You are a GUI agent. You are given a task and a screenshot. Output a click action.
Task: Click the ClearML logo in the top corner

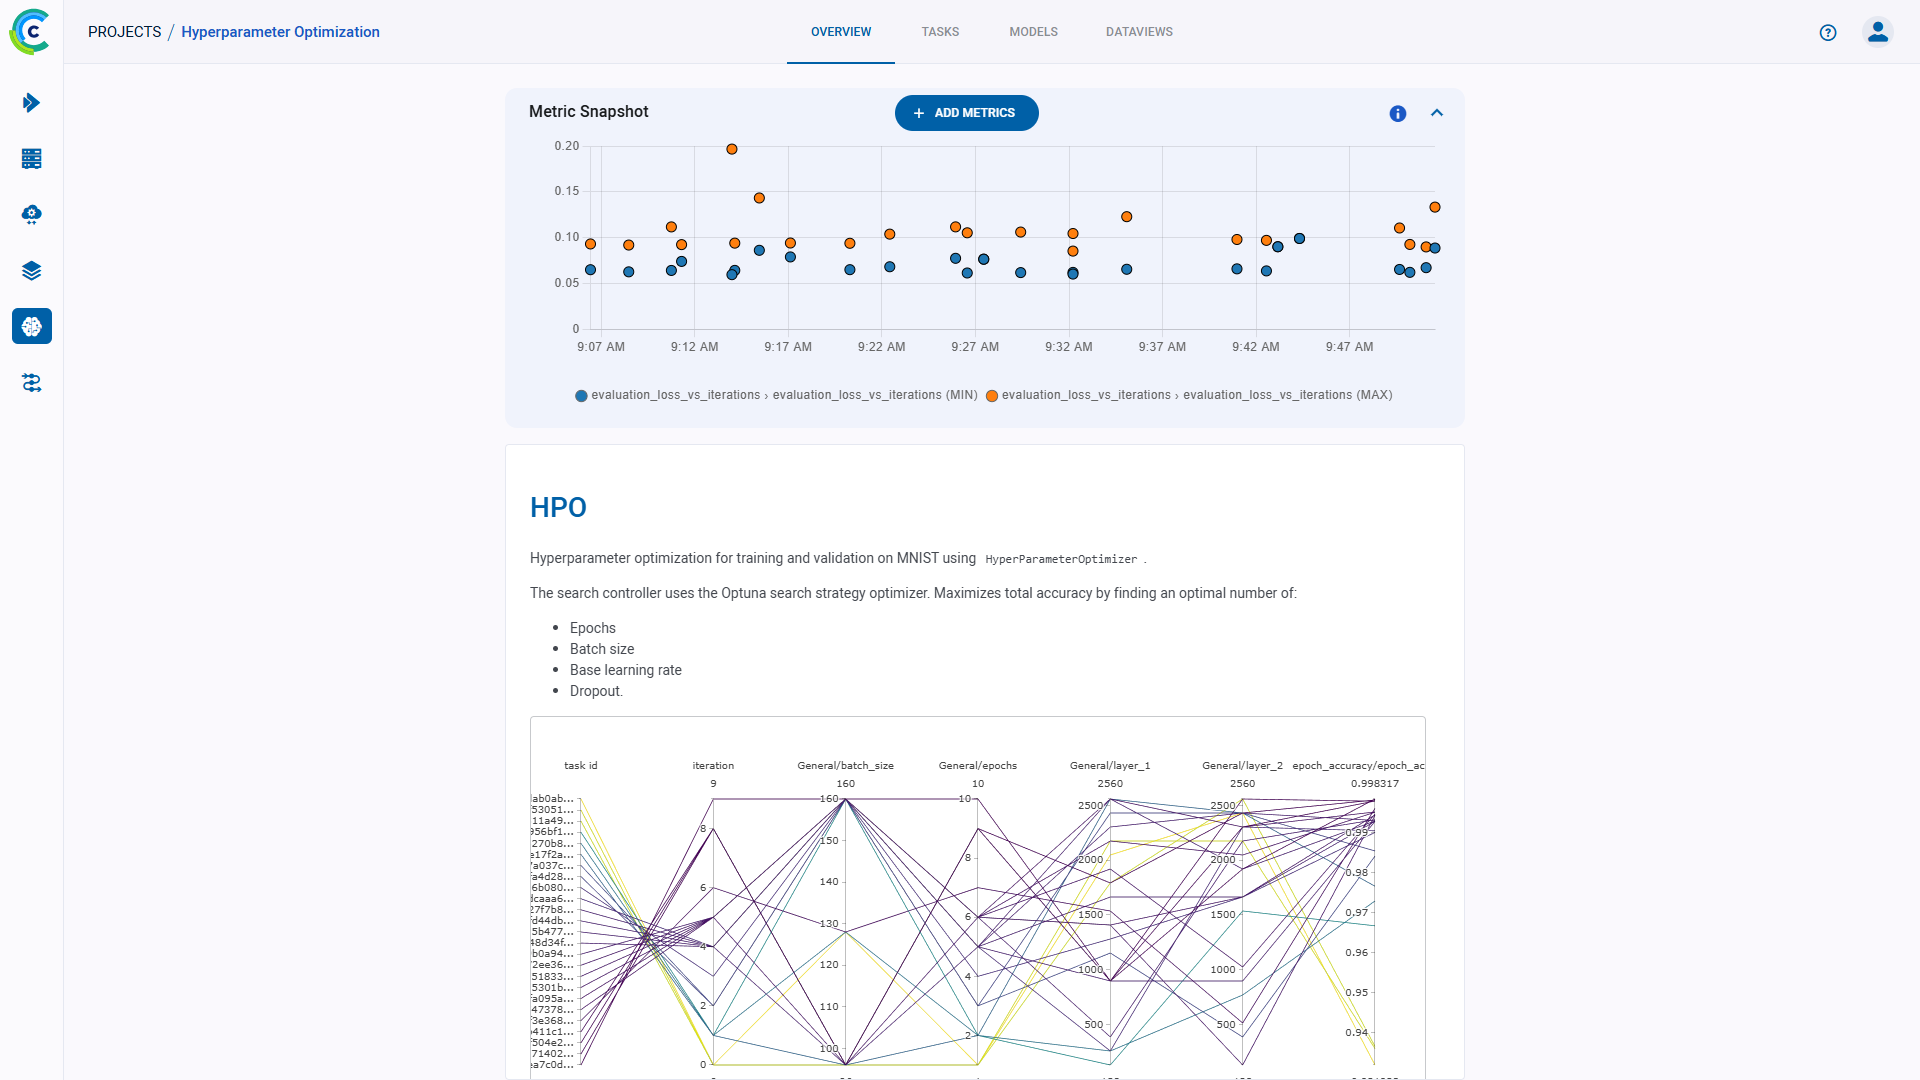[30, 31]
